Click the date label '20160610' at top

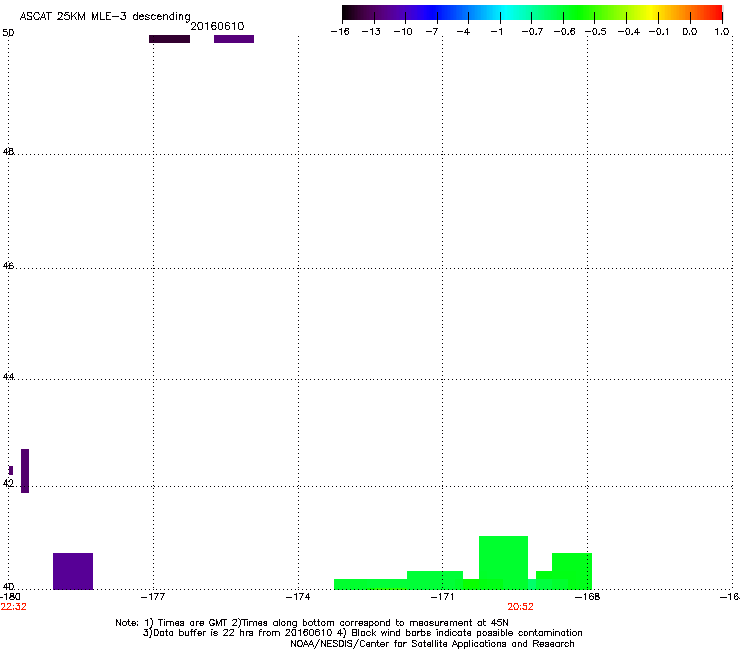coord(217,26)
